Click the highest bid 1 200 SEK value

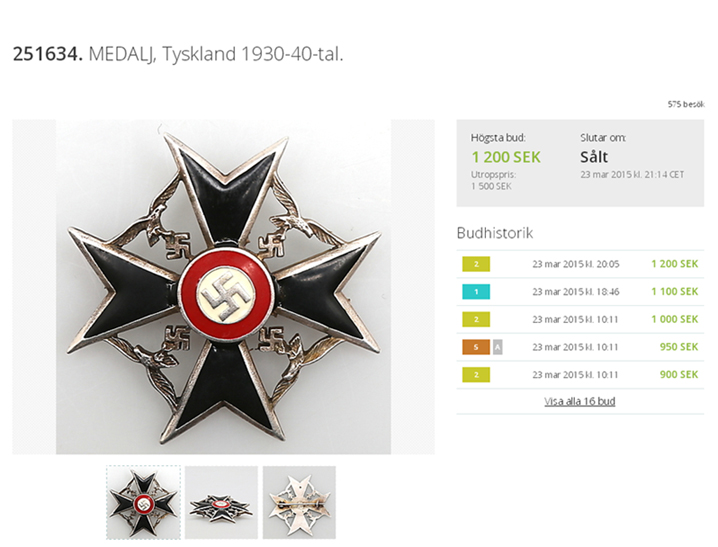click(506, 157)
